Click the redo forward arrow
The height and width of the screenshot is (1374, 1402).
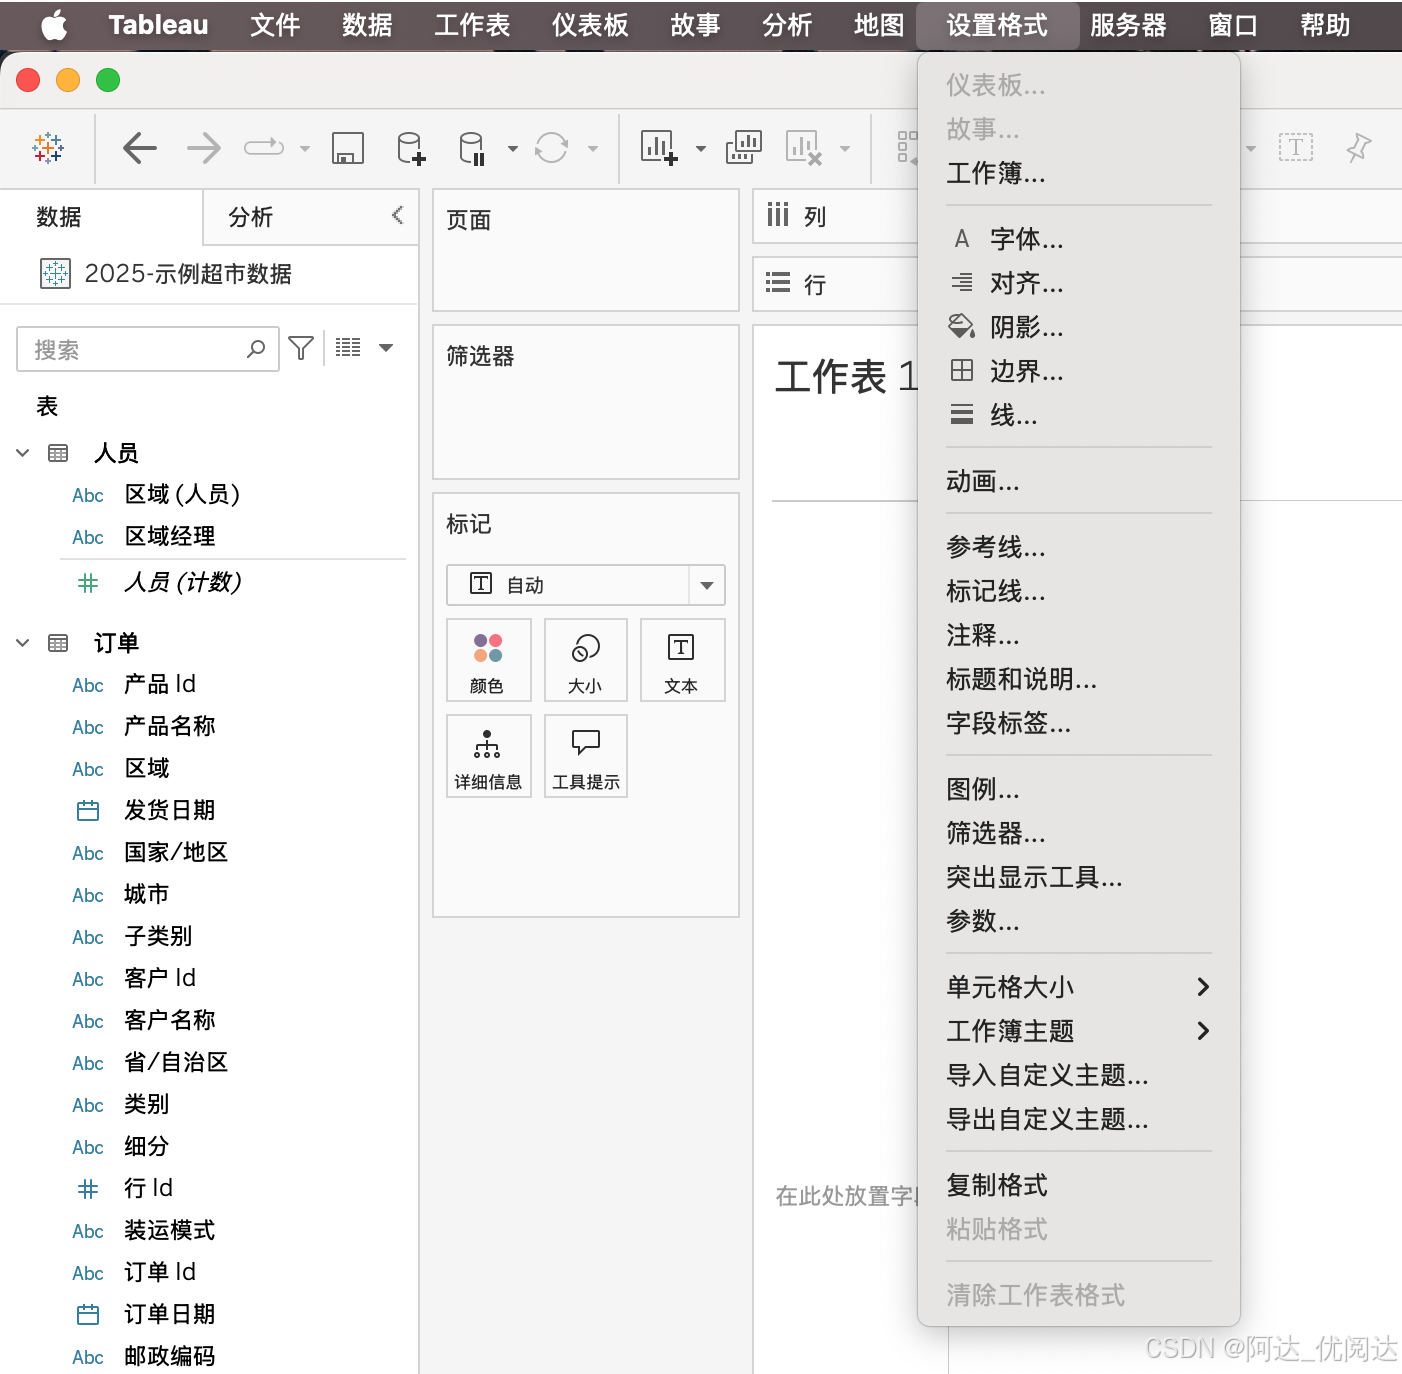click(x=204, y=148)
